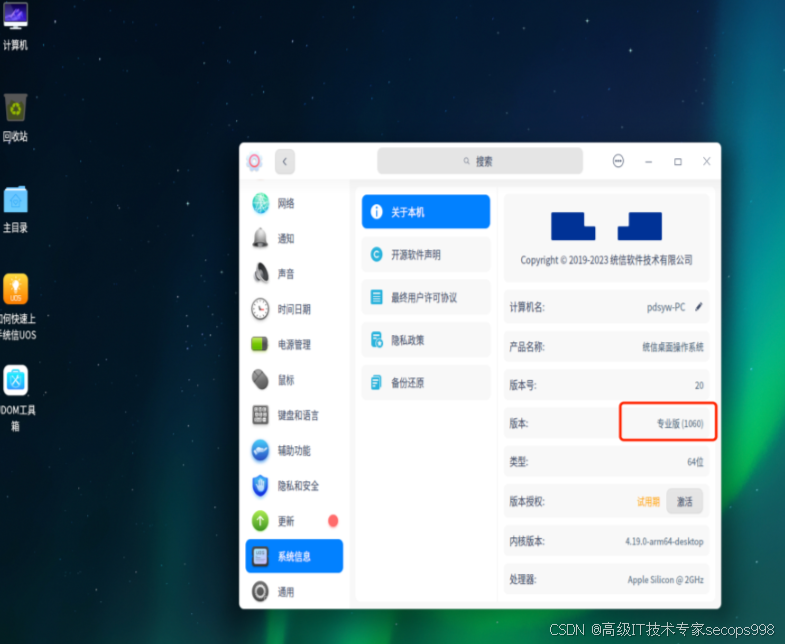Click the 试用期 authorization status text

coord(648,502)
